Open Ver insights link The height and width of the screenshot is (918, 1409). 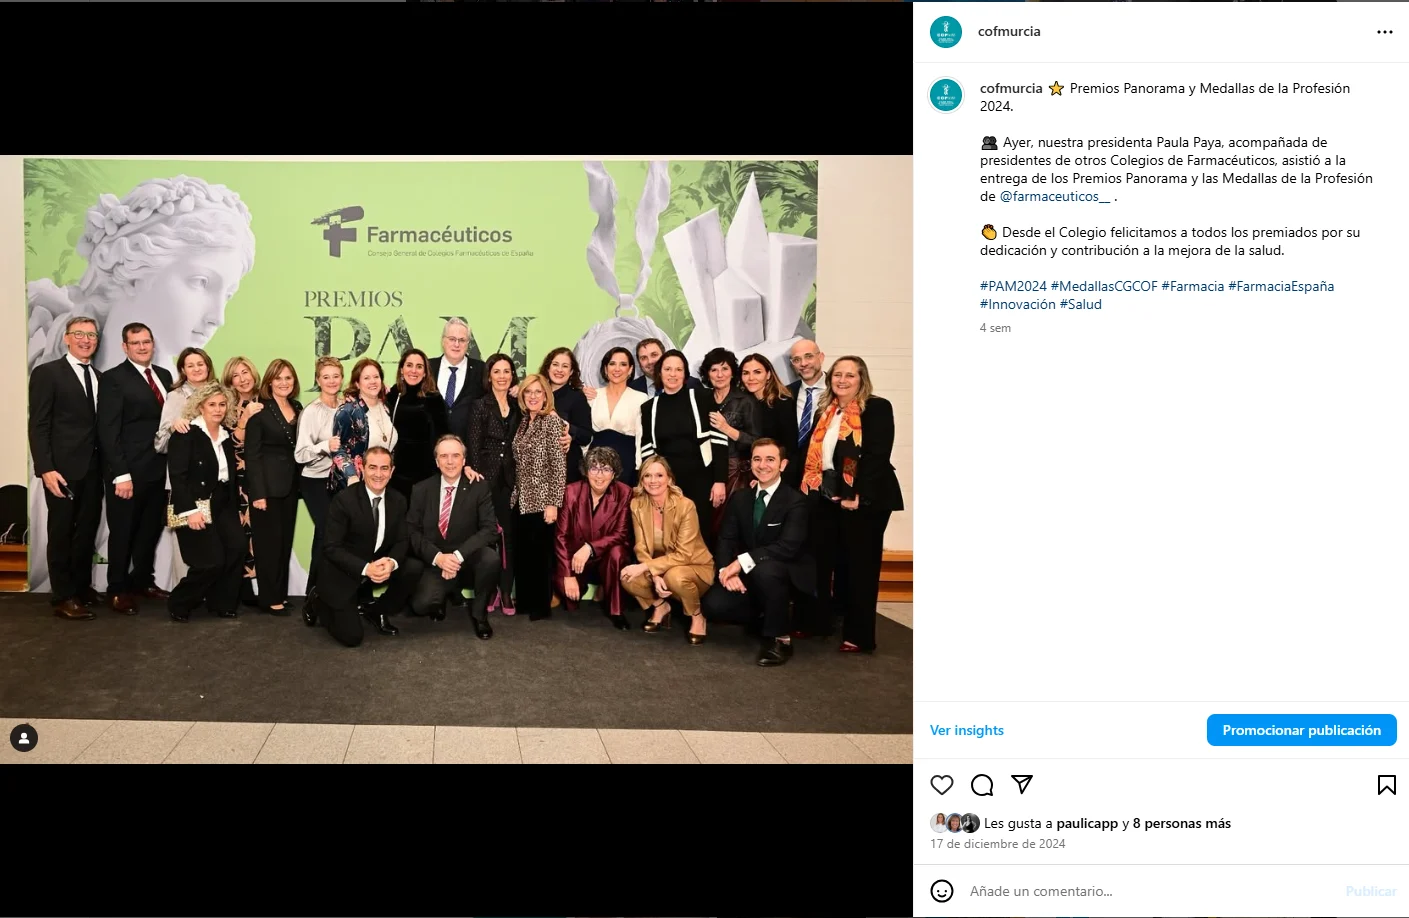pyautogui.click(x=967, y=730)
